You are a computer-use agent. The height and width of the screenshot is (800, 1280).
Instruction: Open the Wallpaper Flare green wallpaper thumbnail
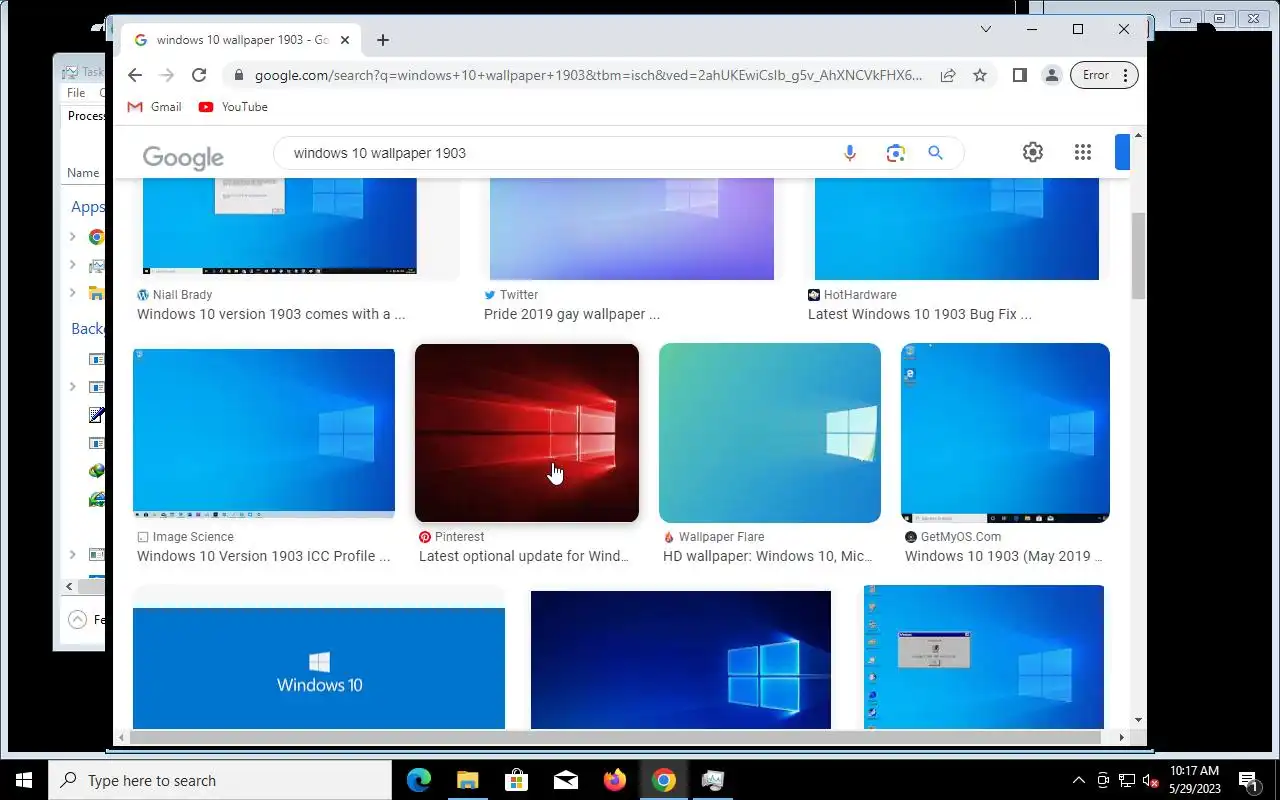770,433
